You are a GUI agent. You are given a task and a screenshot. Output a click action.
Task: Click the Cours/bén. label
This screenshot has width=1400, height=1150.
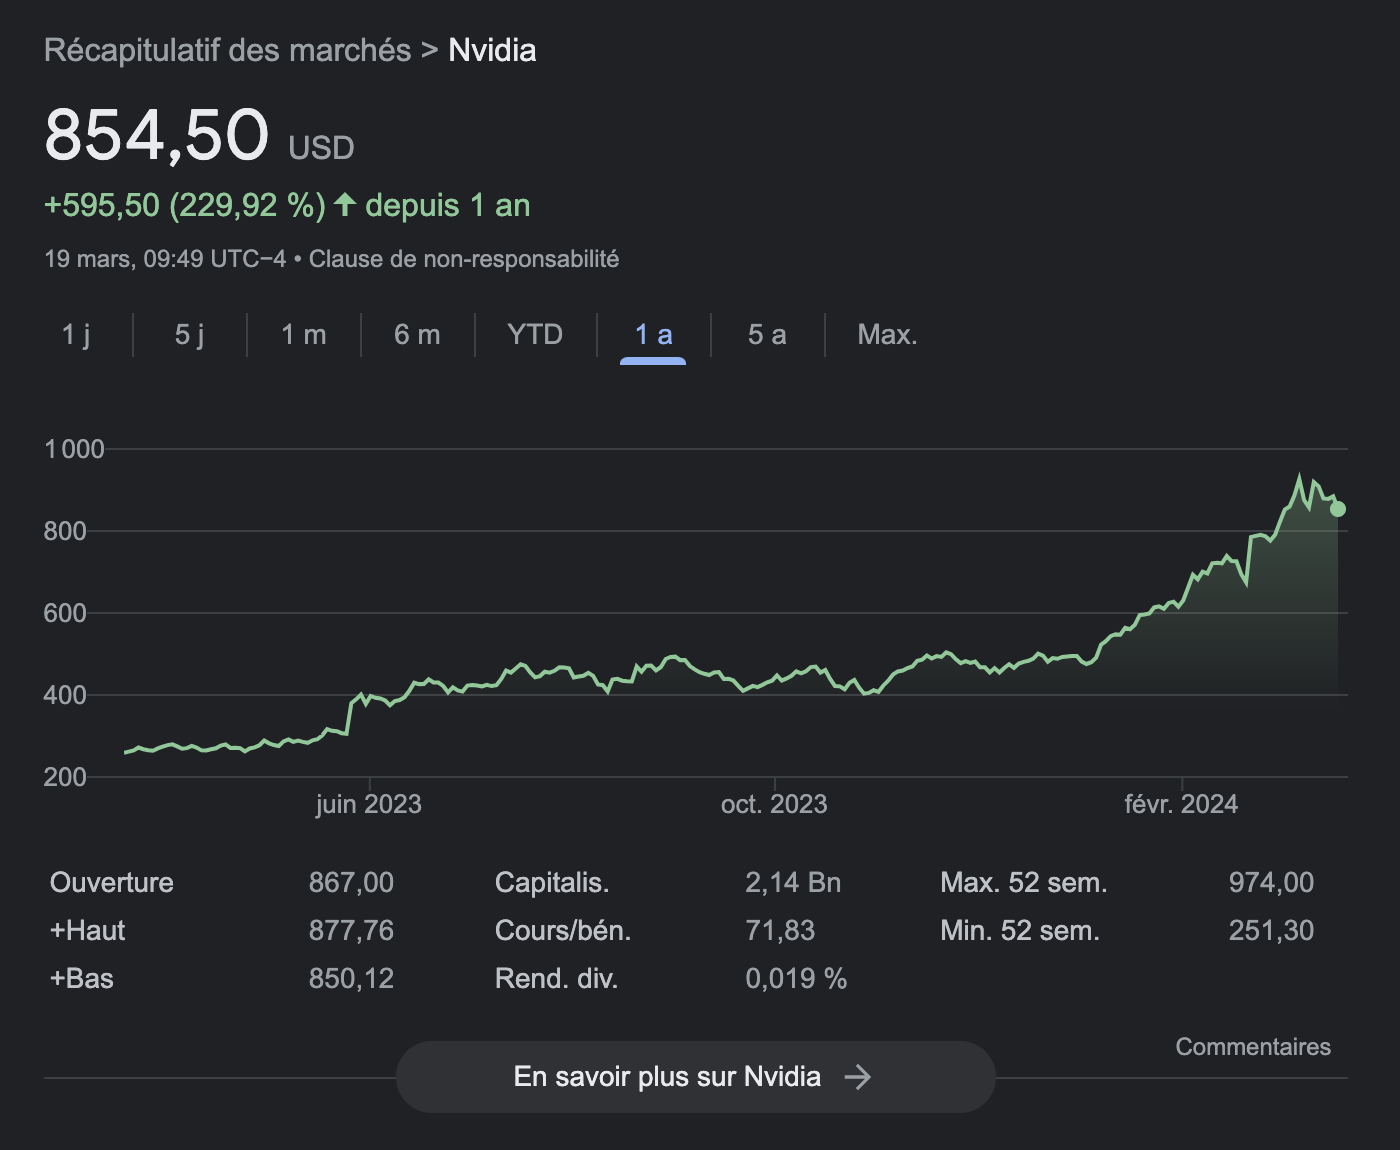563,931
